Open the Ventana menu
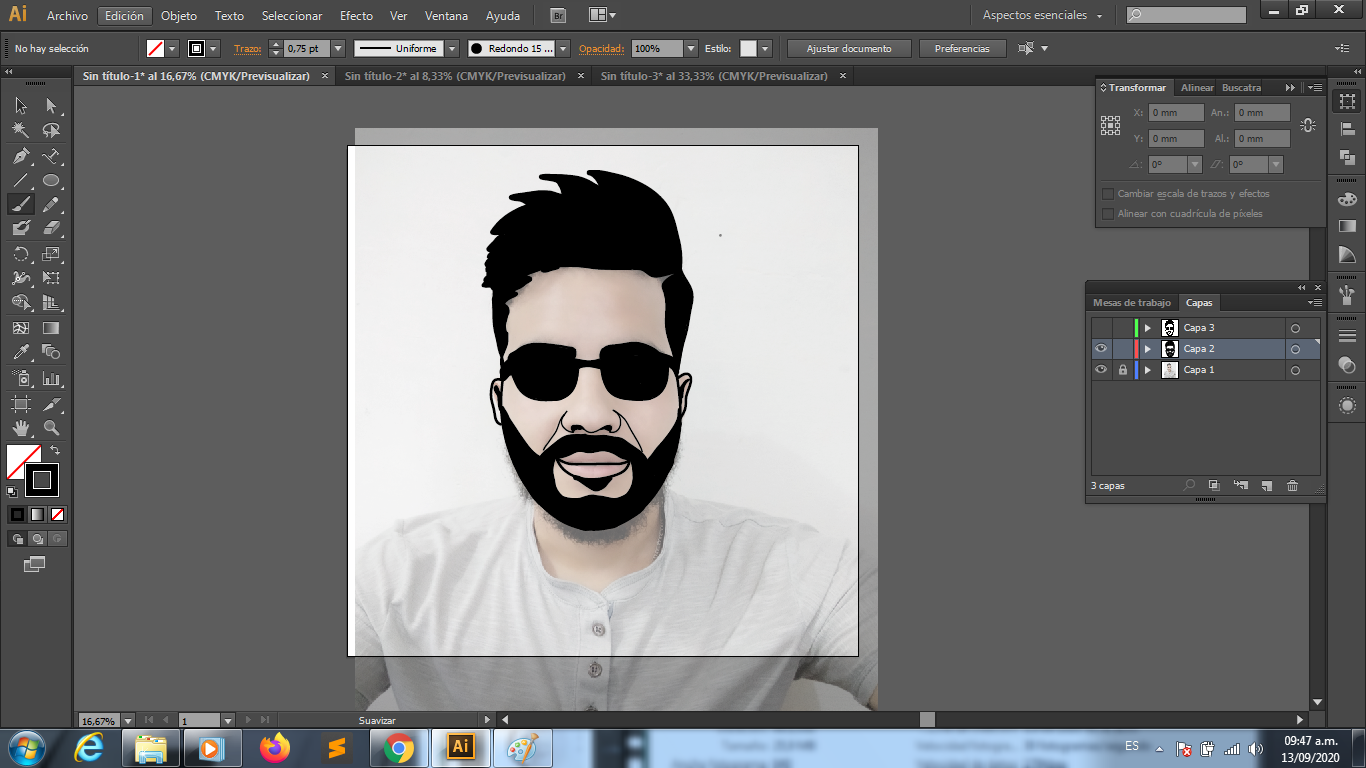Screen dimensions: 1366x768 point(446,16)
